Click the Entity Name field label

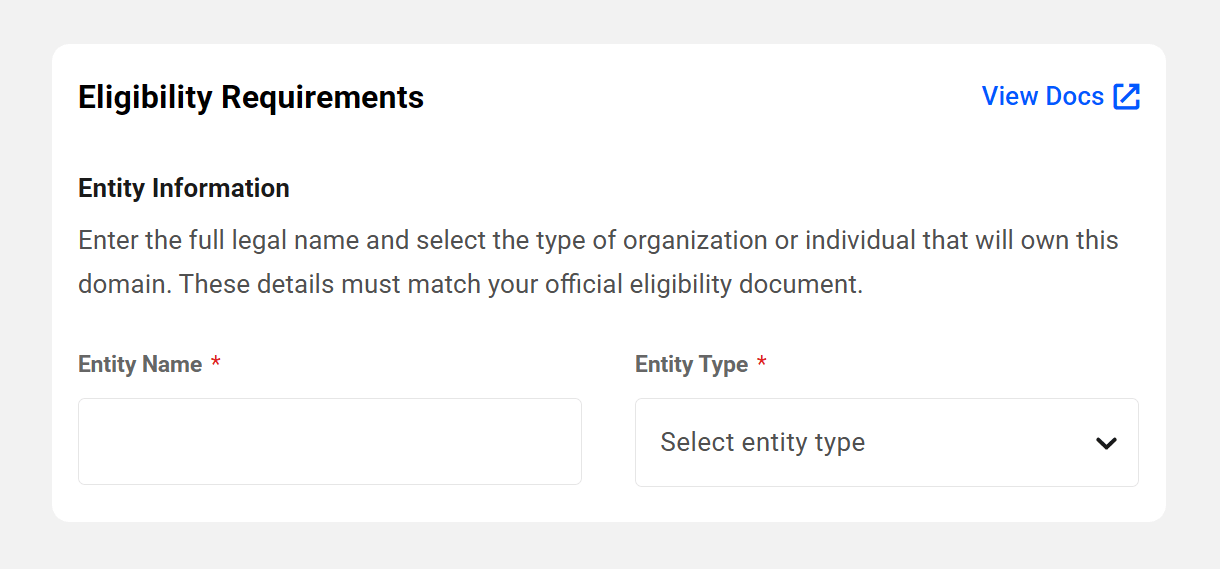(x=140, y=365)
